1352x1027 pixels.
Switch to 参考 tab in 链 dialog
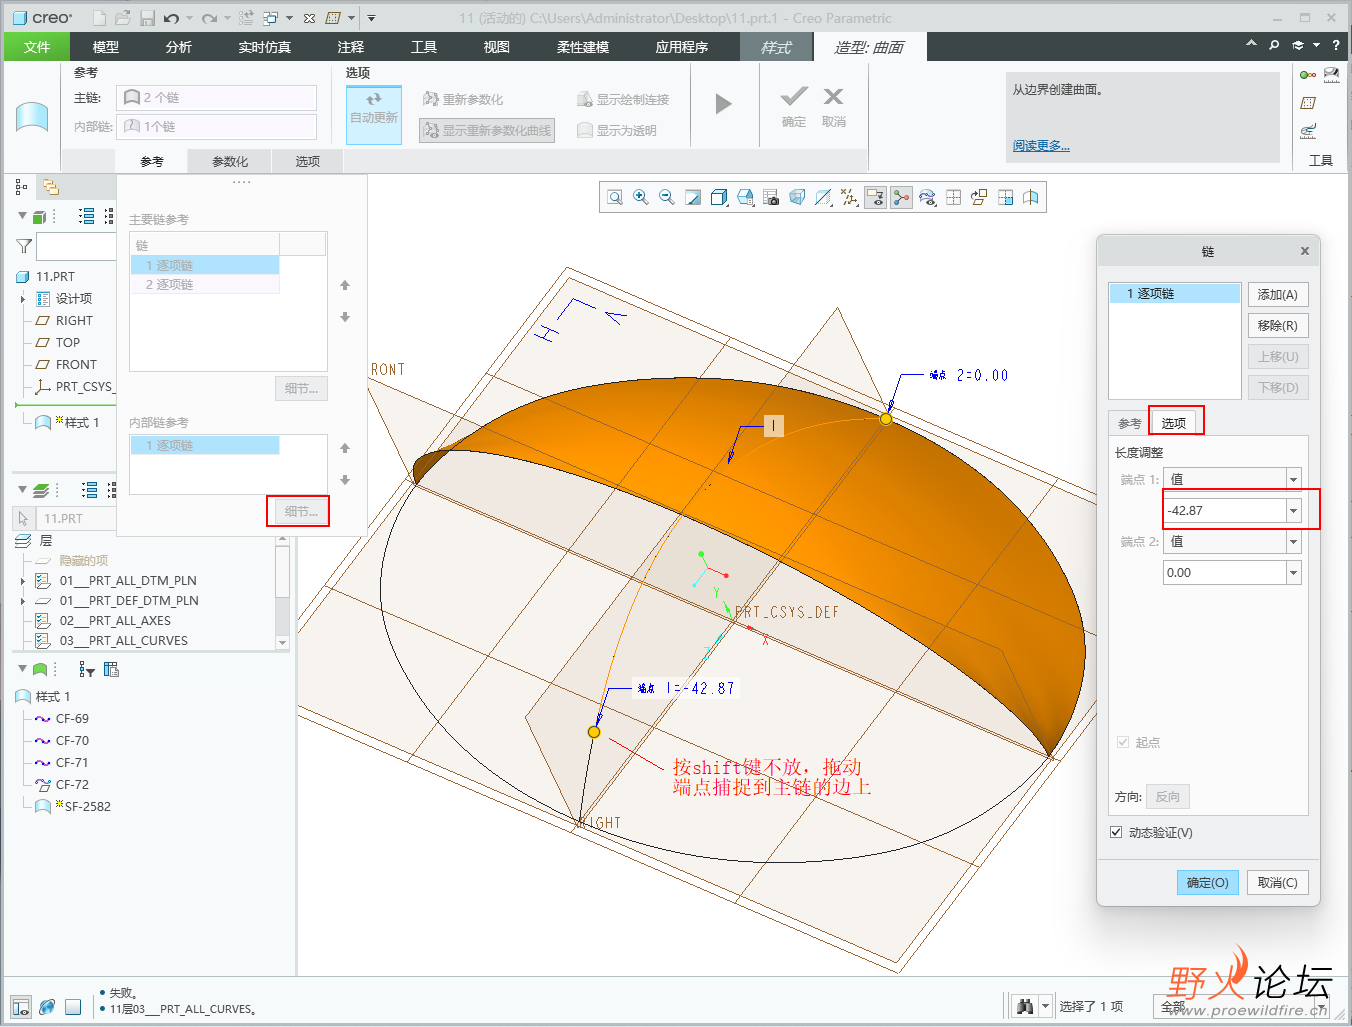click(1129, 423)
